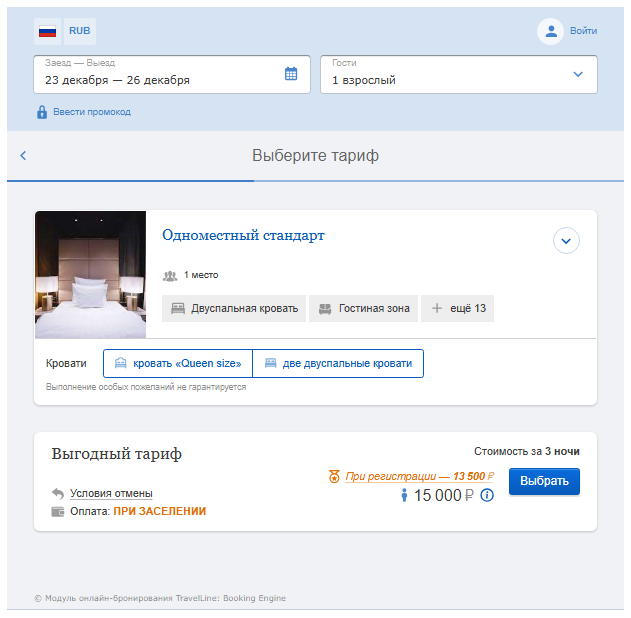Click the user profile avatar icon
631x618 pixels.
pyautogui.click(x=550, y=31)
